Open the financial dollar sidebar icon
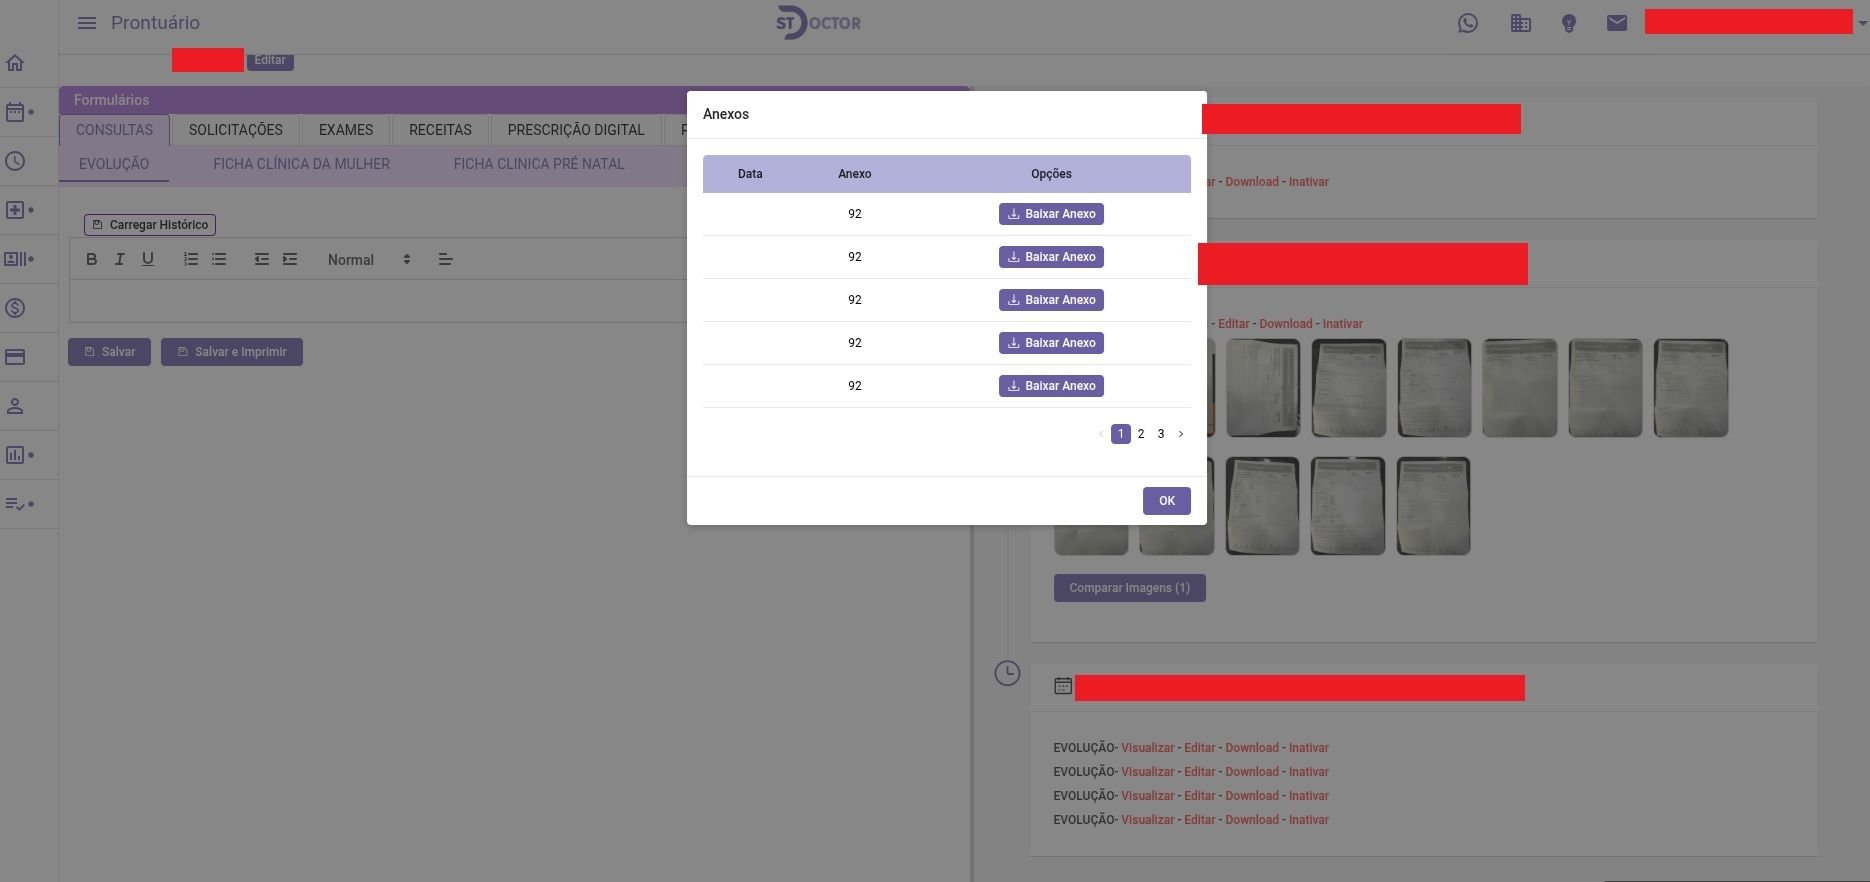 pyautogui.click(x=15, y=308)
